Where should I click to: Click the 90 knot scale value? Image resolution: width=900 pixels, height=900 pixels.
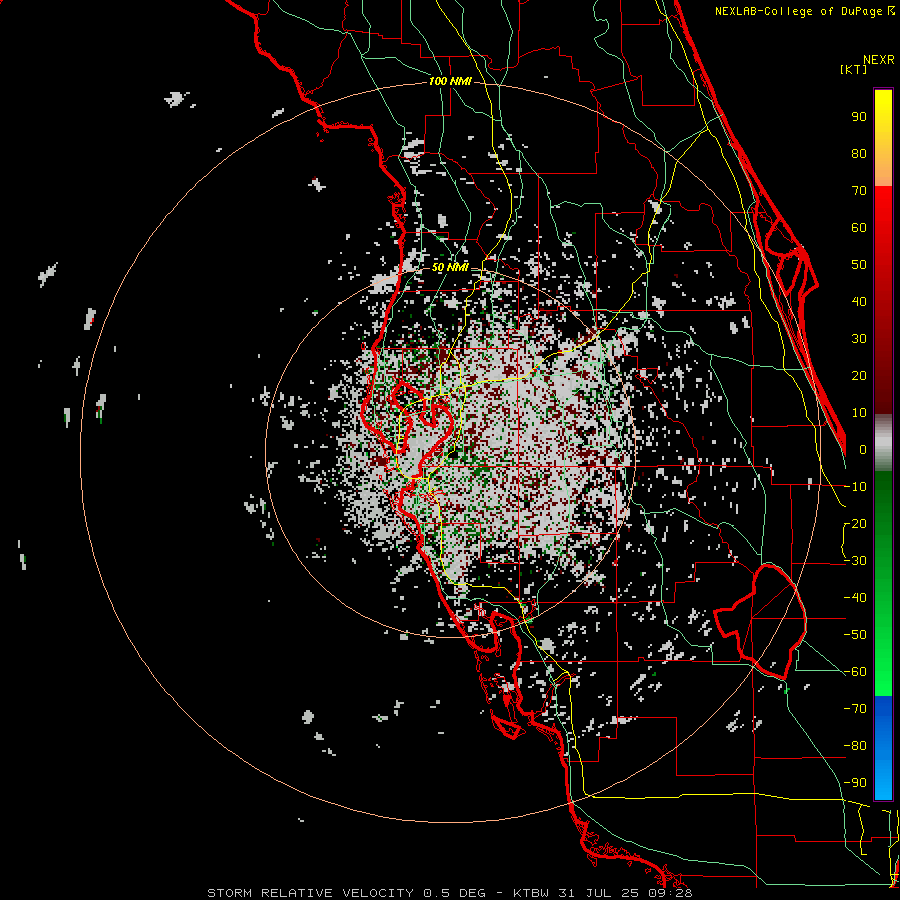coord(859,117)
